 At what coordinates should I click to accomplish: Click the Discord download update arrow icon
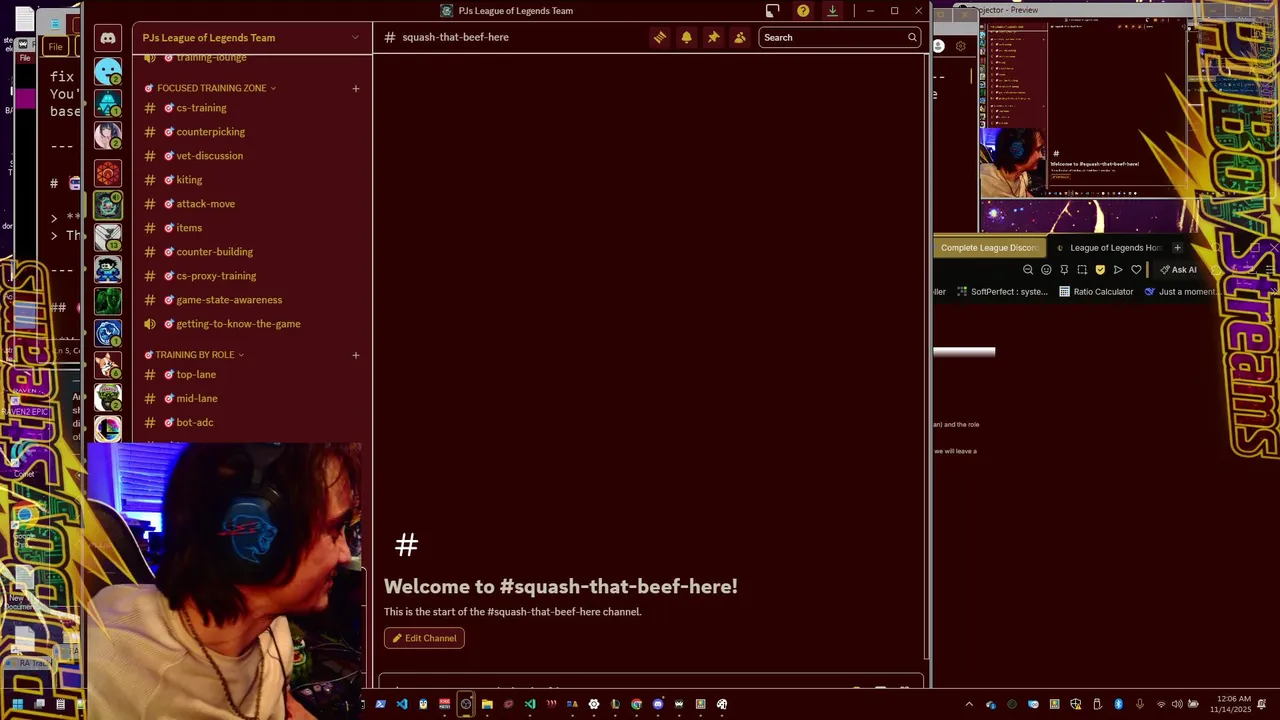(x=832, y=11)
